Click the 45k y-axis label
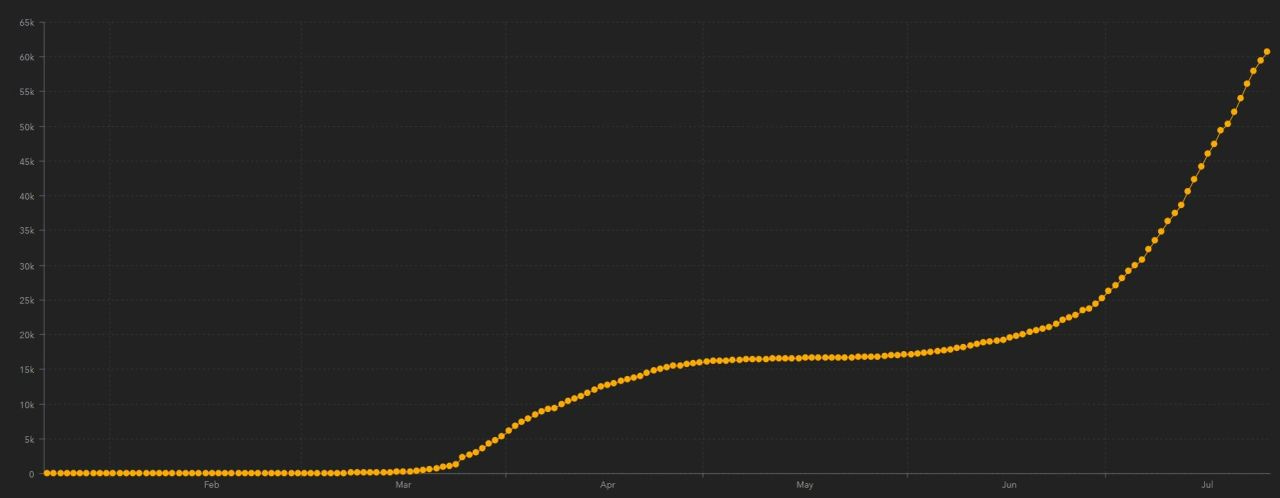This screenshot has width=1280, height=498. point(27,162)
